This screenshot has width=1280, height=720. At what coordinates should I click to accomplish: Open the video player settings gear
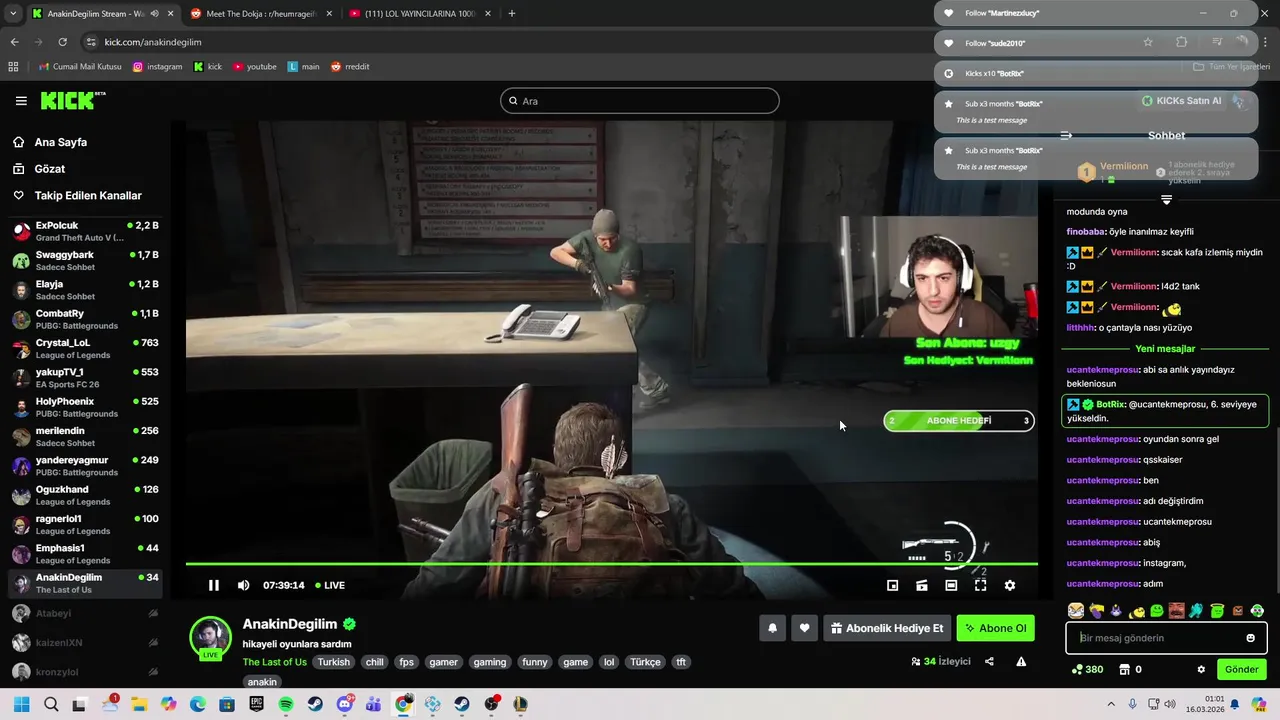[1010, 585]
